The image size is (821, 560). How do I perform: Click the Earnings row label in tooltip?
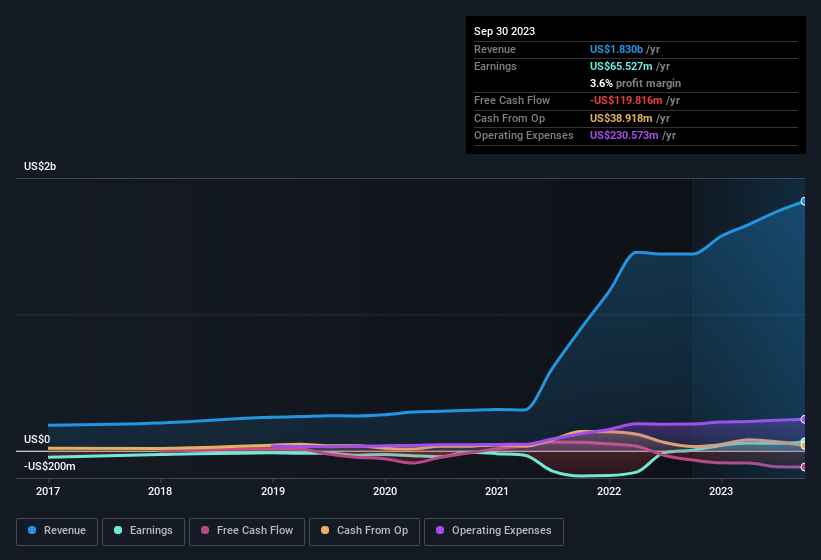click(495, 66)
